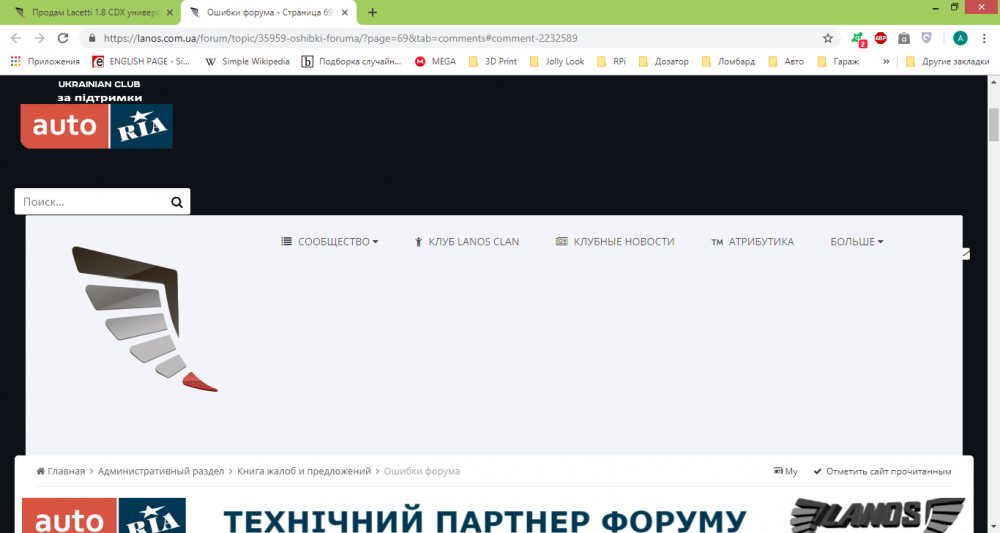Open Книга жалоб и предложений breadcrumb link

coord(303,471)
